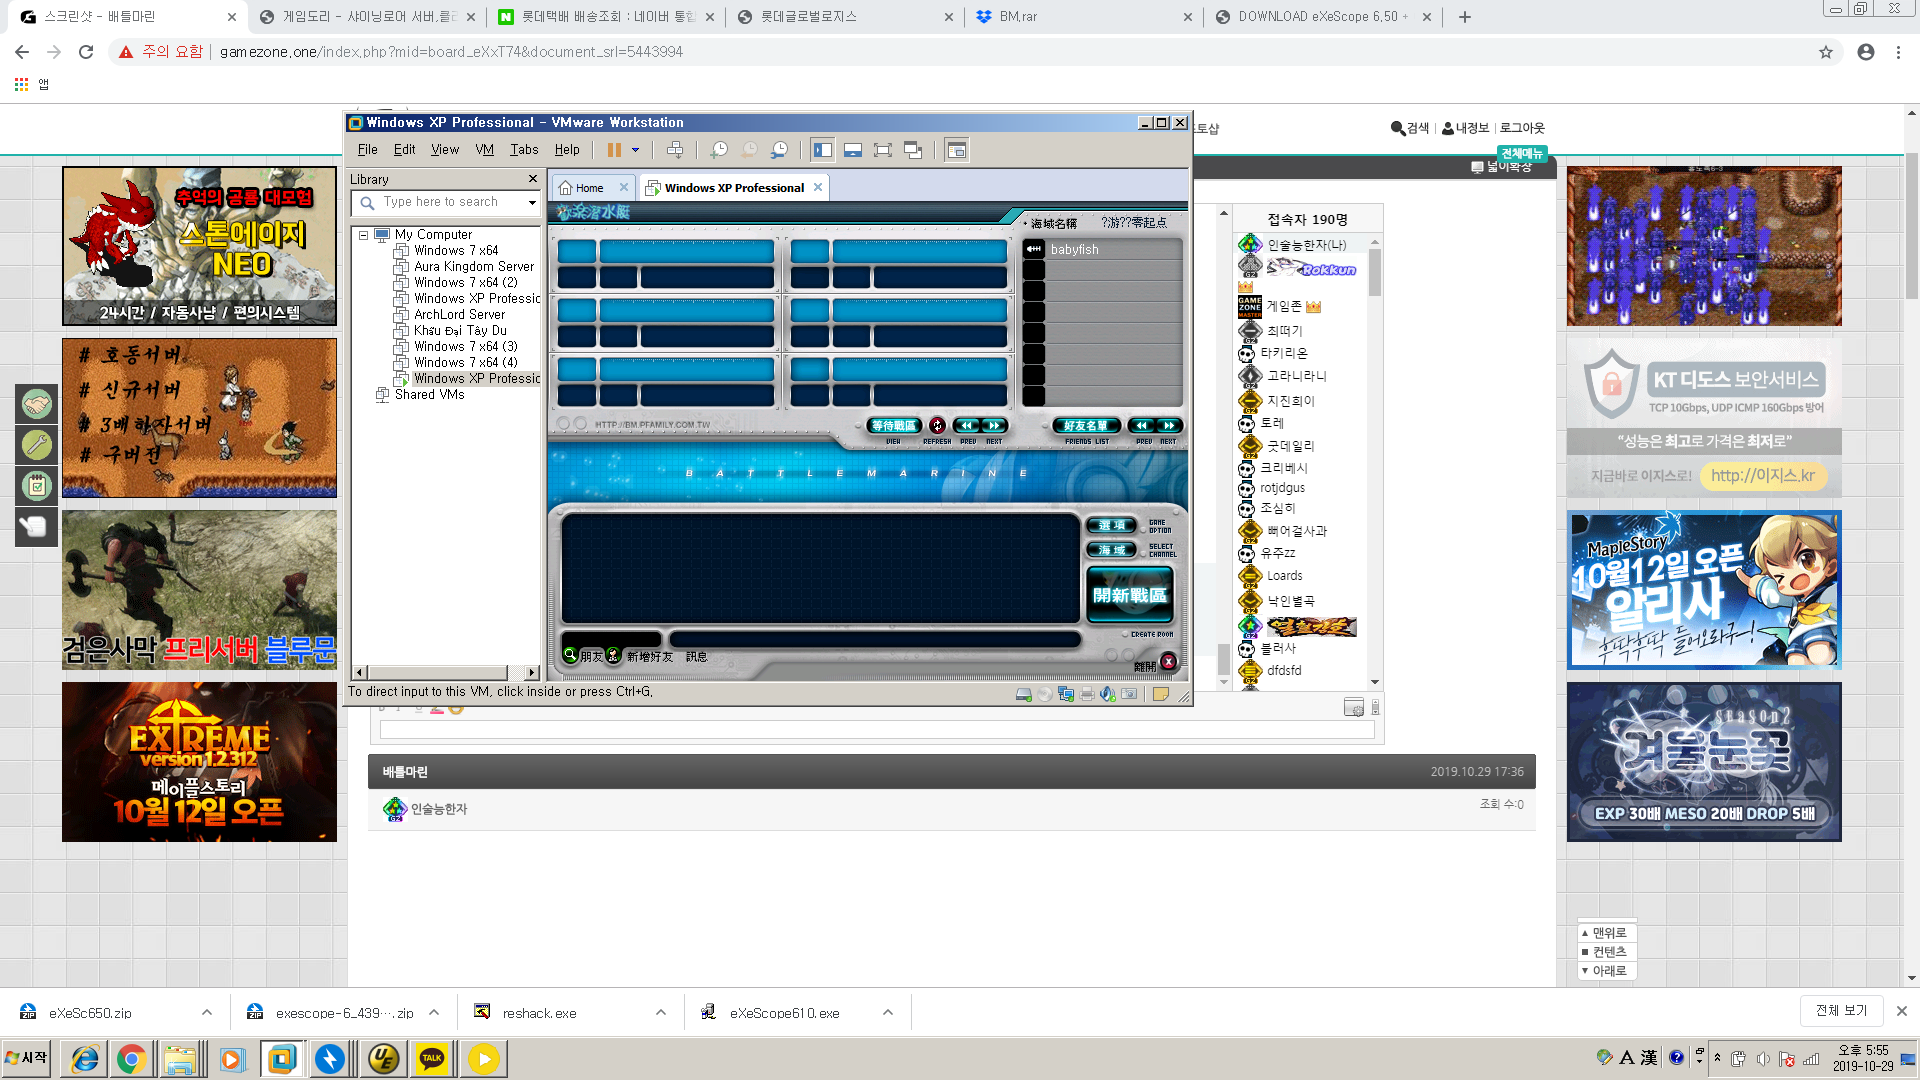Click the red exit X in game lobby
The width and height of the screenshot is (1920, 1080).
(1168, 662)
